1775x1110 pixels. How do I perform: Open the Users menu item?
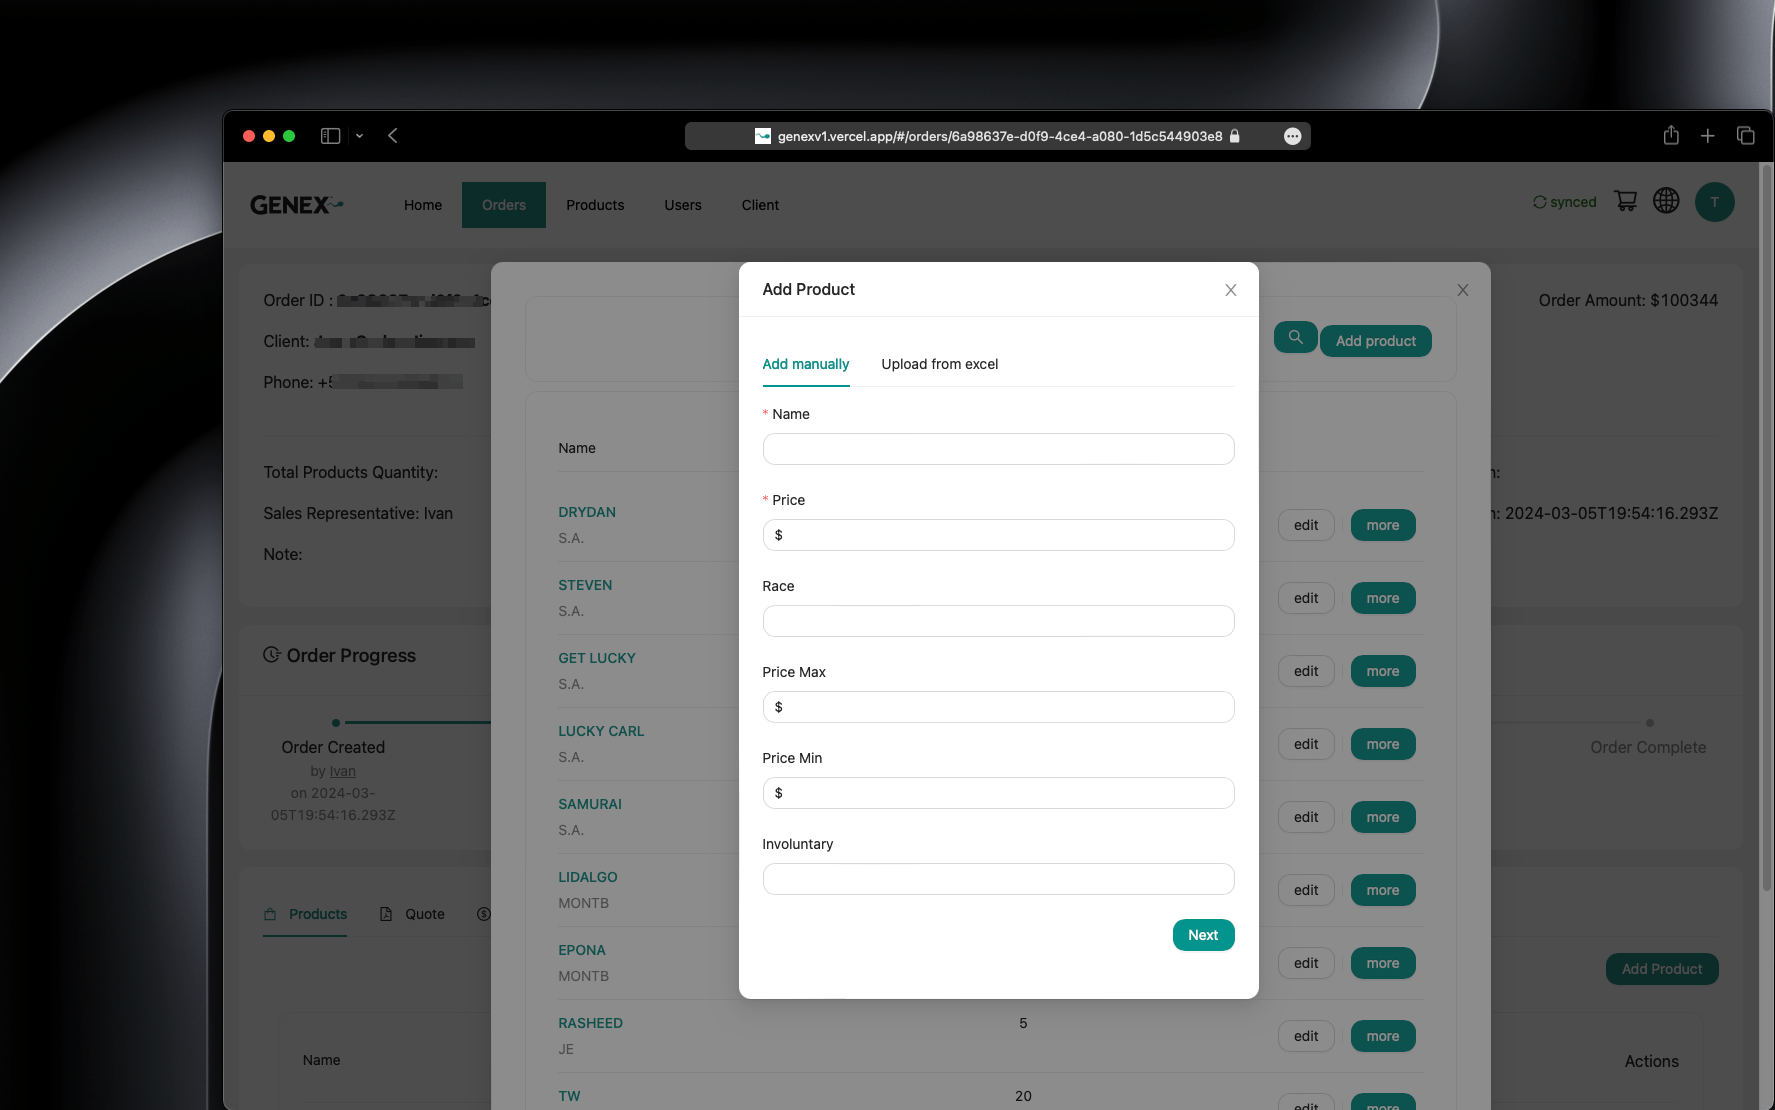(x=683, y=205)
